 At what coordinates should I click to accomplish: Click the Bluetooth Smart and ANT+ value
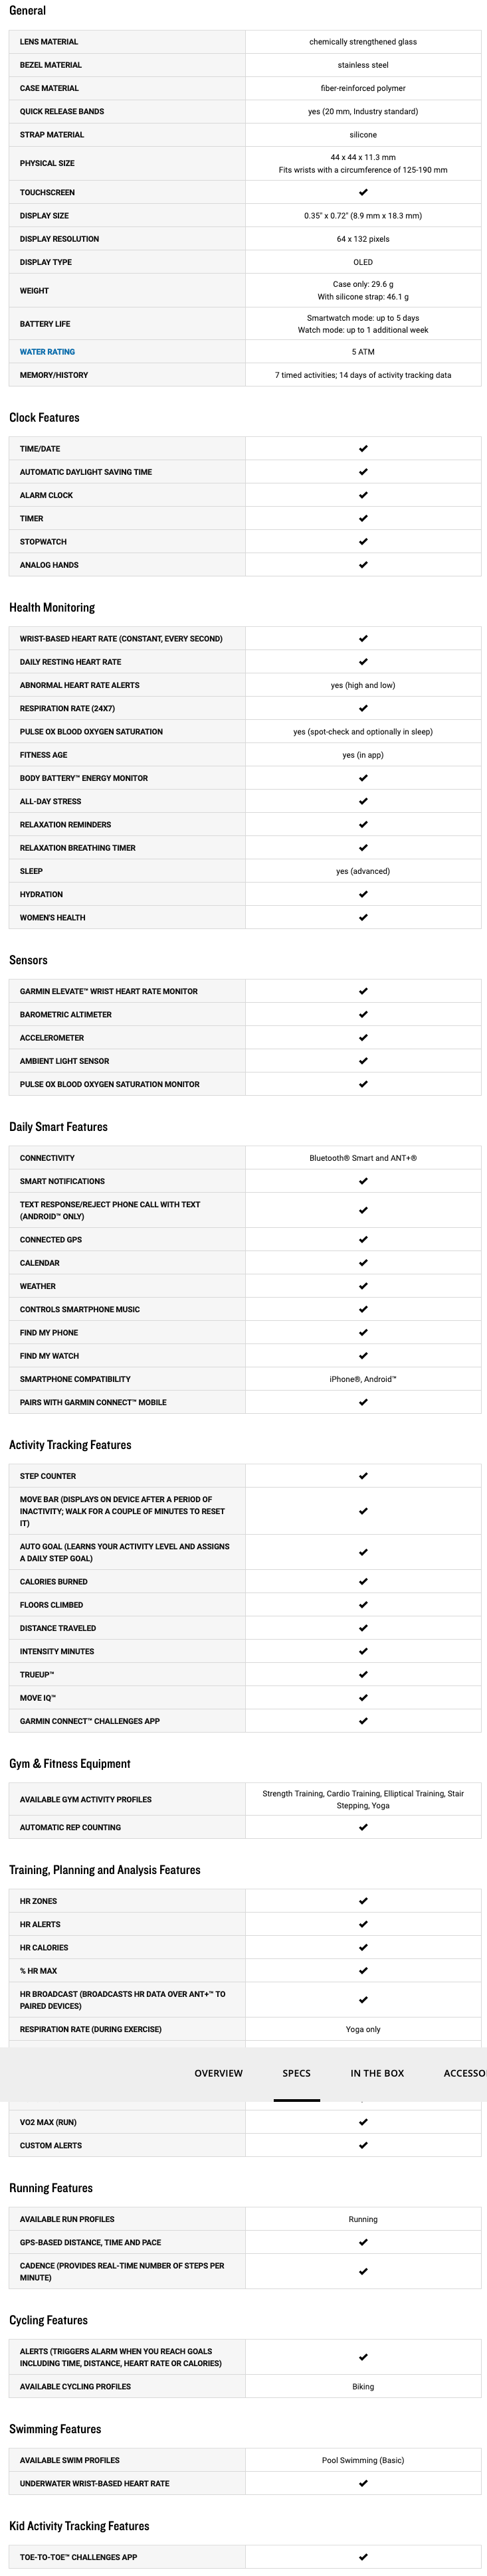[x=363, y=1158]
